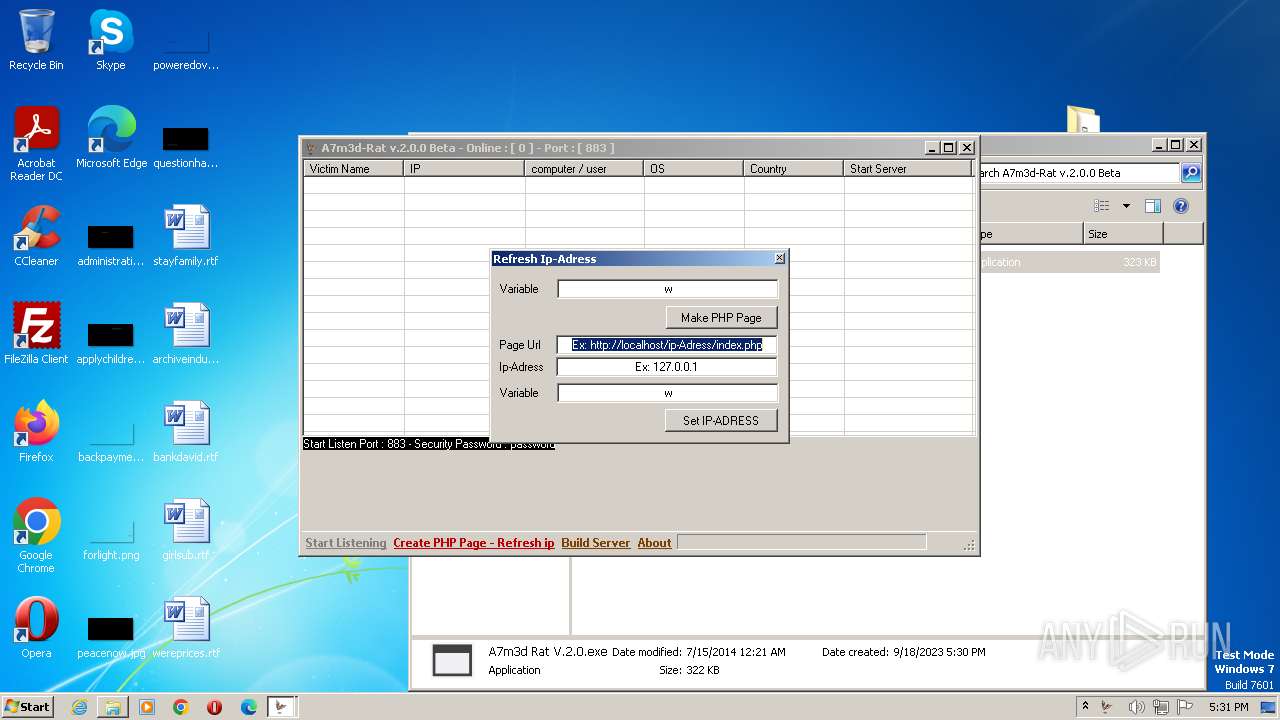Click the Set IP-ADRESS button
Viewport: 1280px width, 720px height.
721,421
